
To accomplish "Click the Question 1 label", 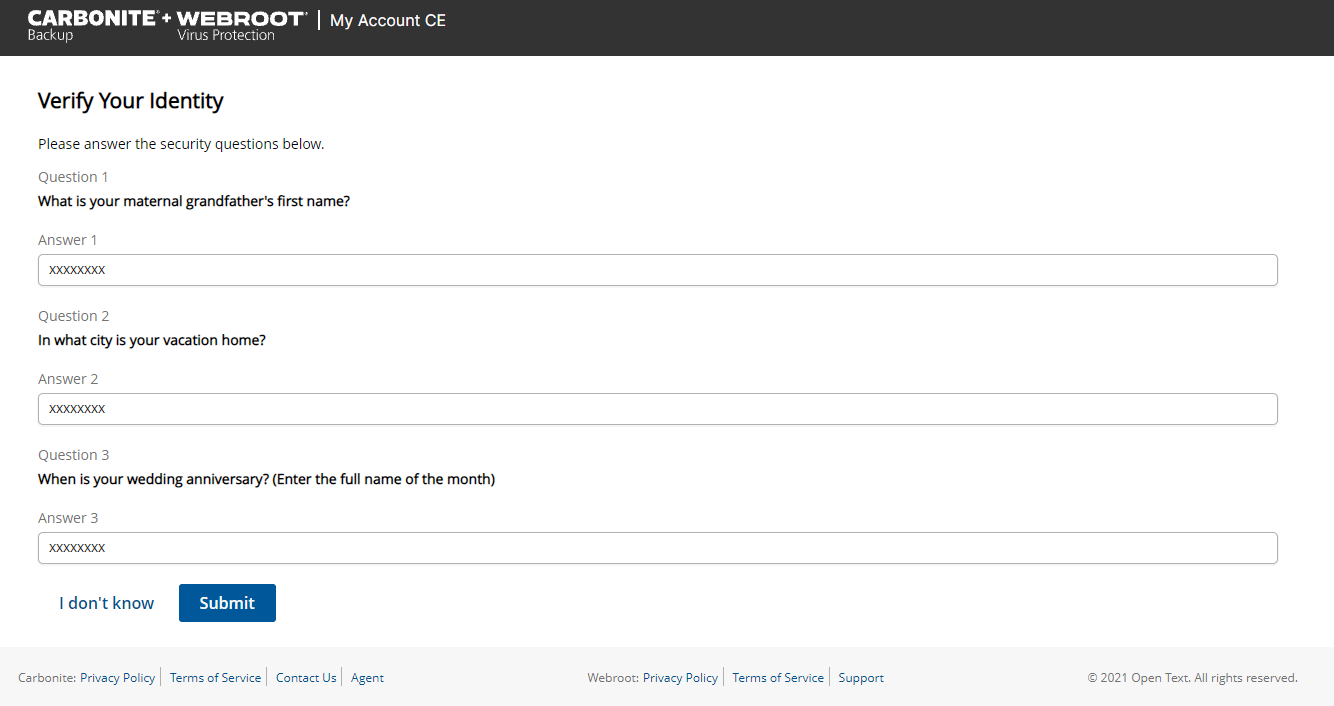I will [73, 176].
